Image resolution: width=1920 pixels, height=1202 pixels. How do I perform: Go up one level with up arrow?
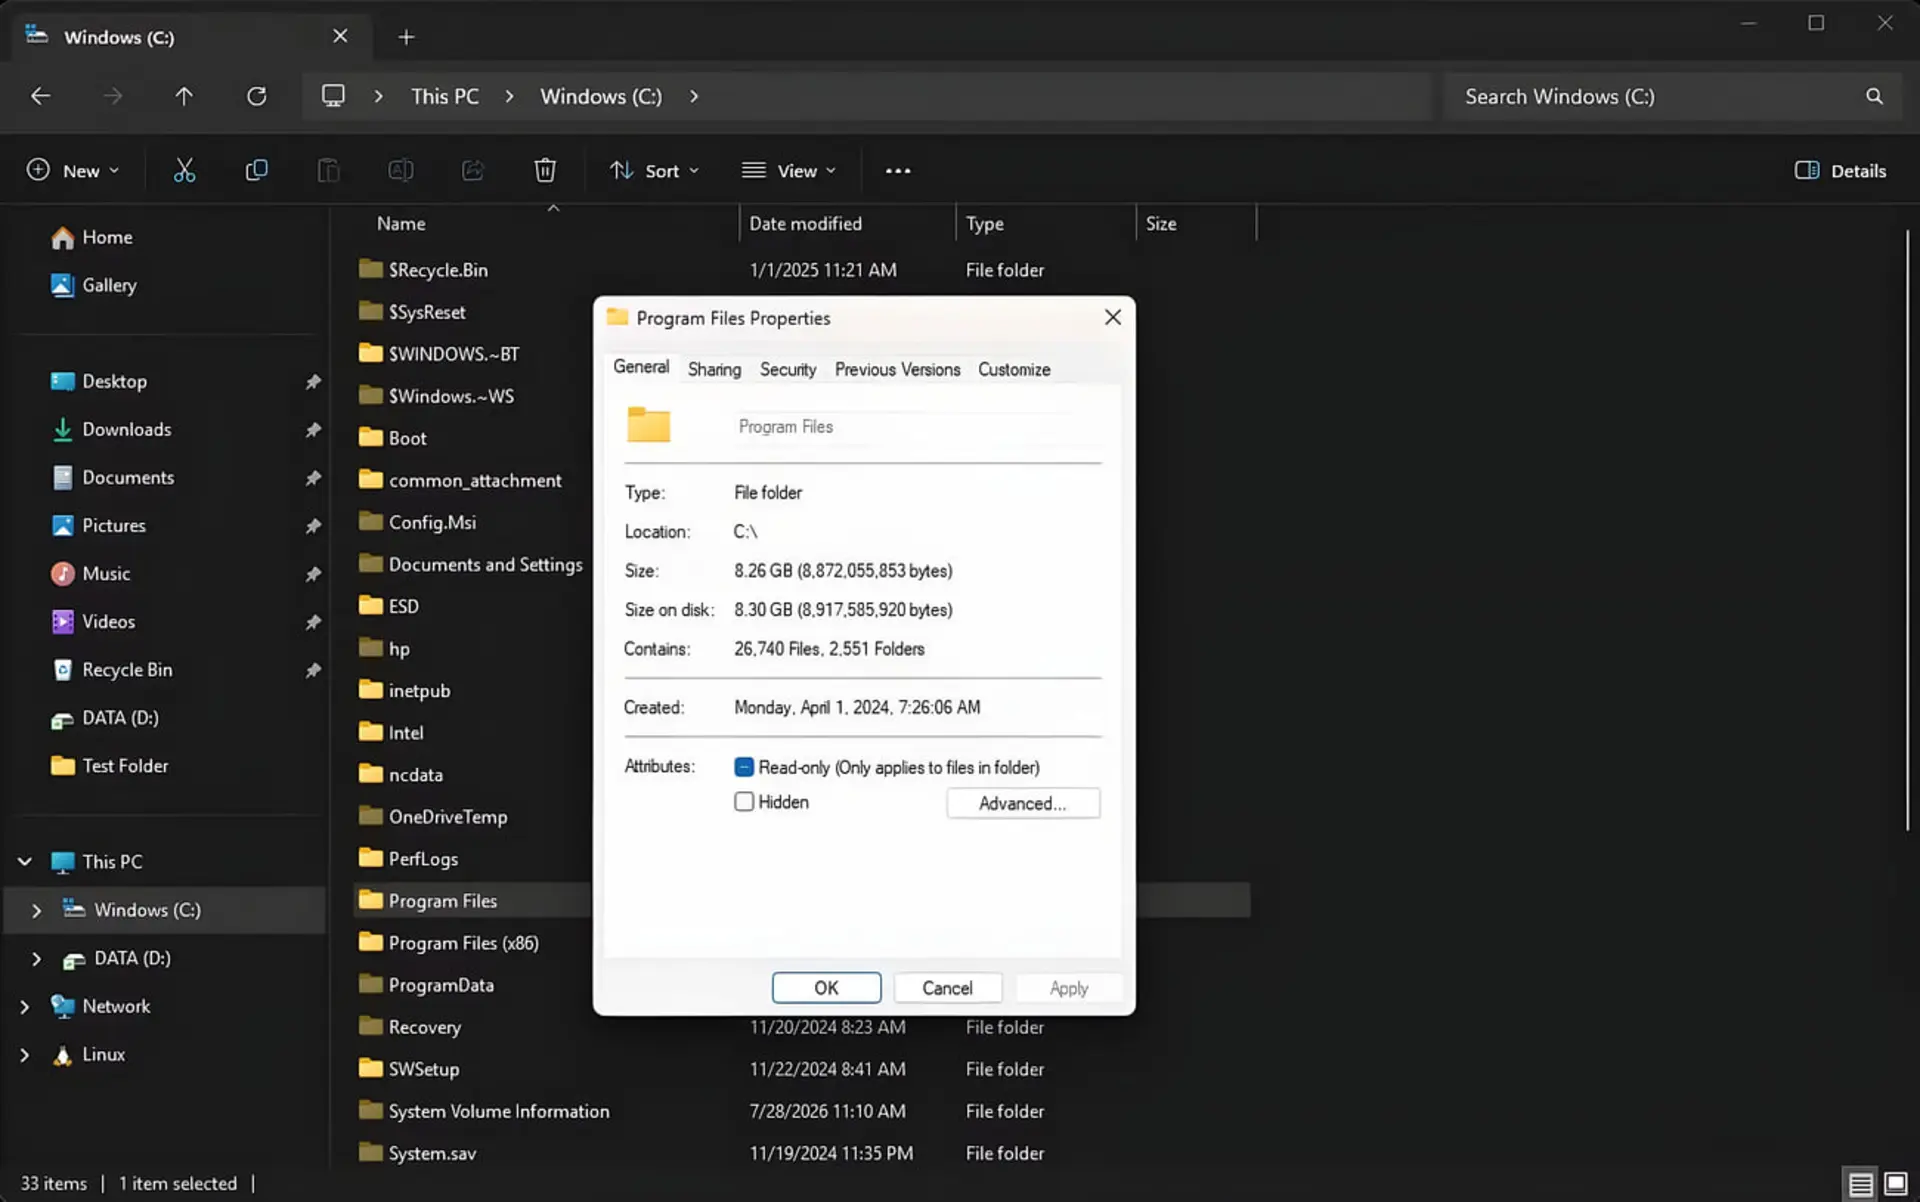184,96
